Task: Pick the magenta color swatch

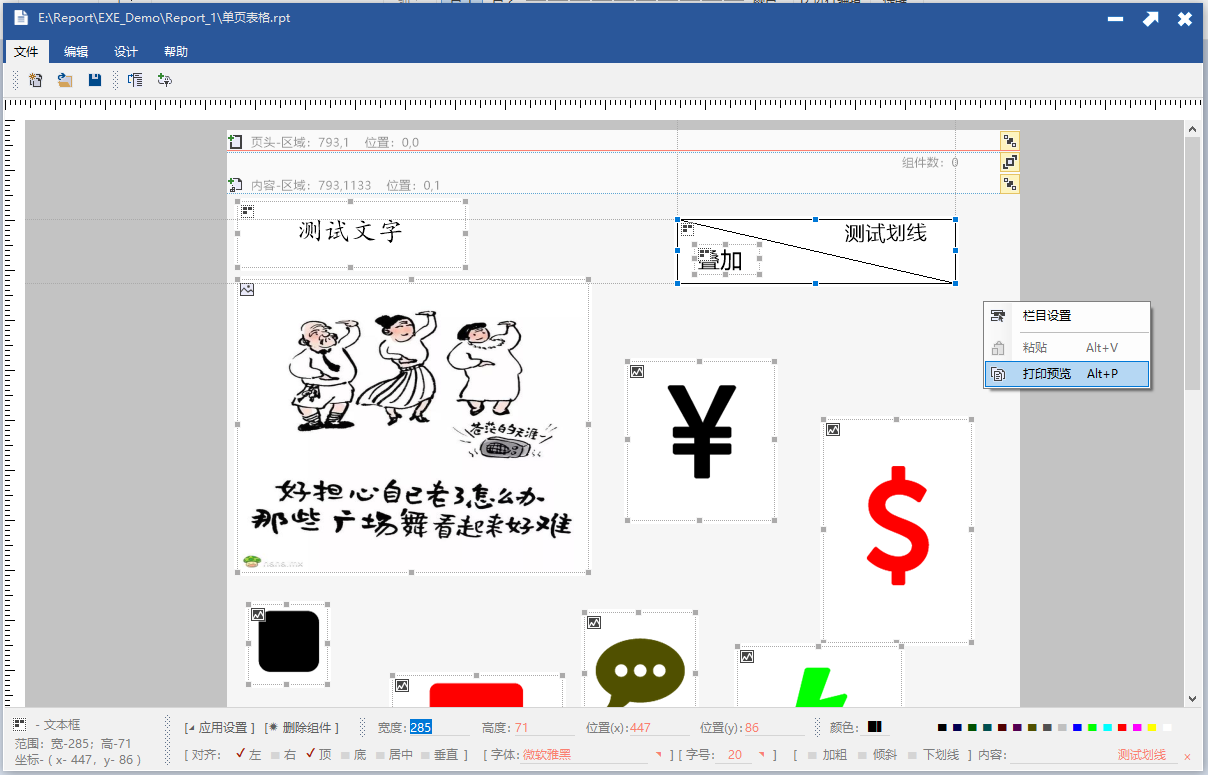Action: 1137,727
